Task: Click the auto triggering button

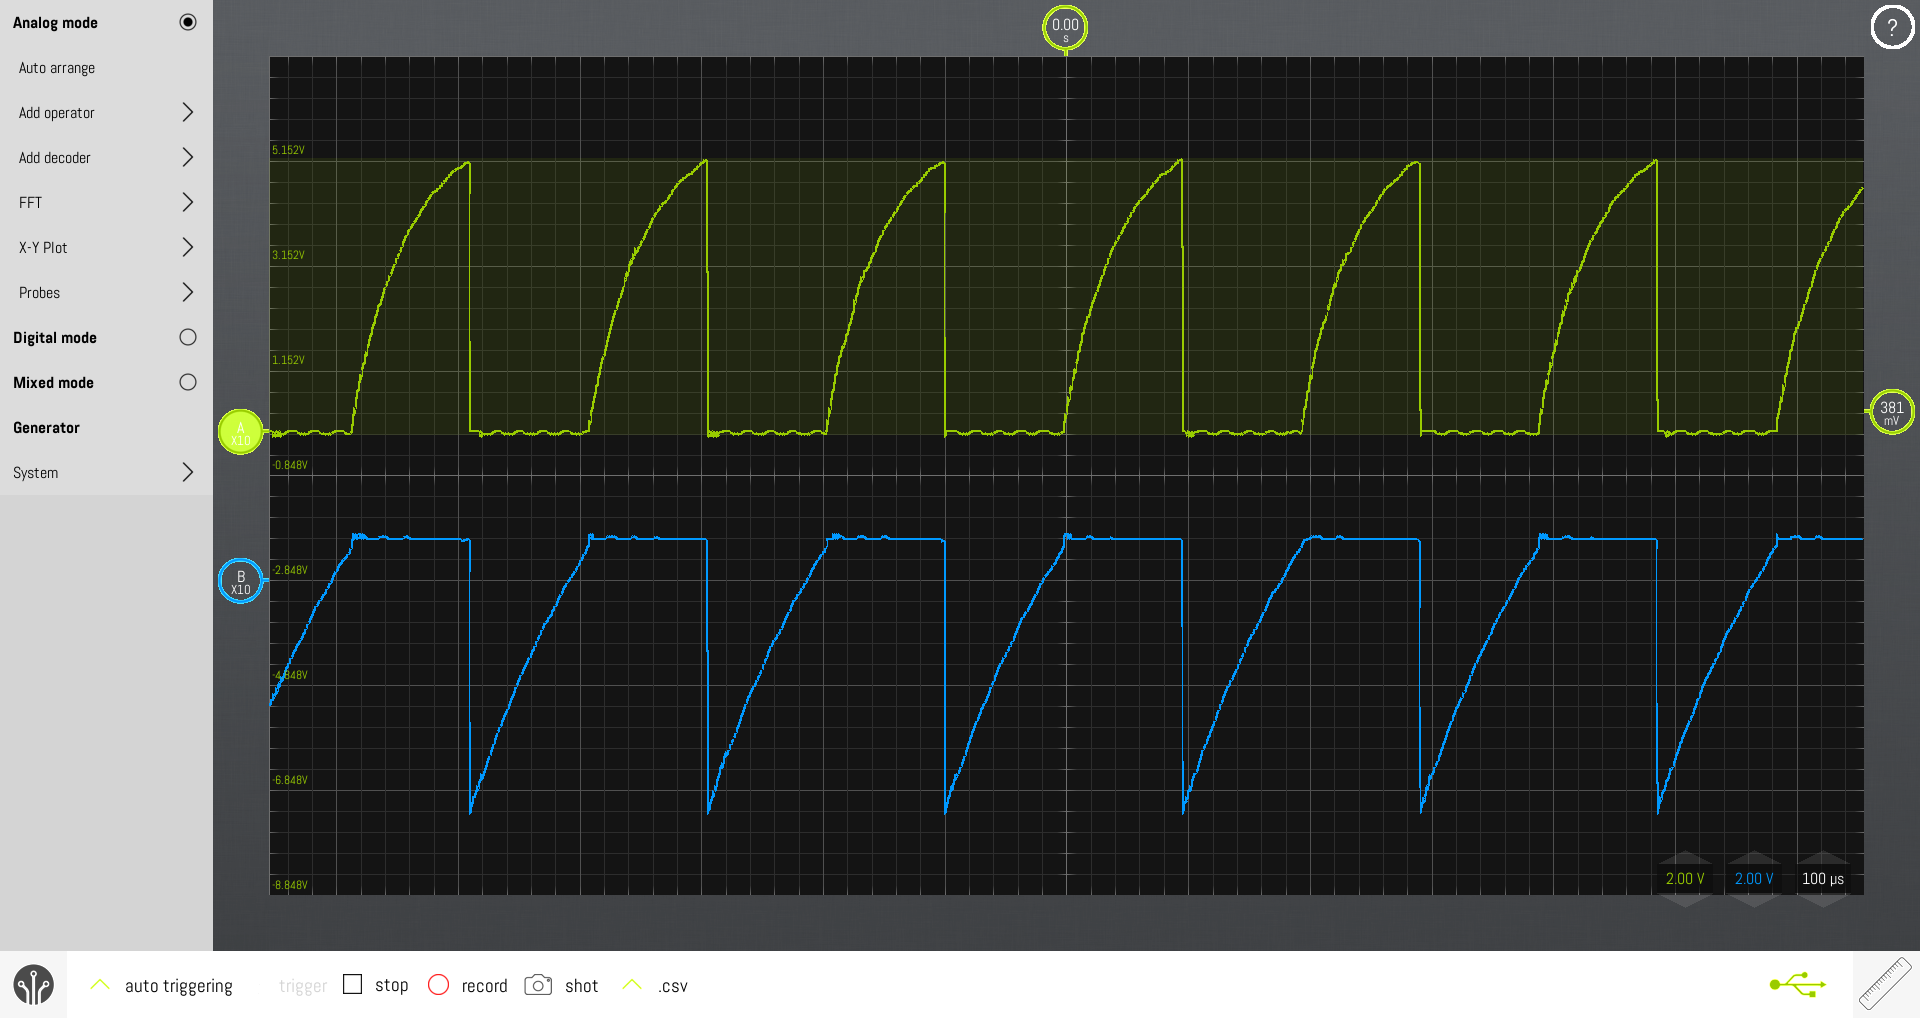Action: pyautogui.click(x=178, y=986)
